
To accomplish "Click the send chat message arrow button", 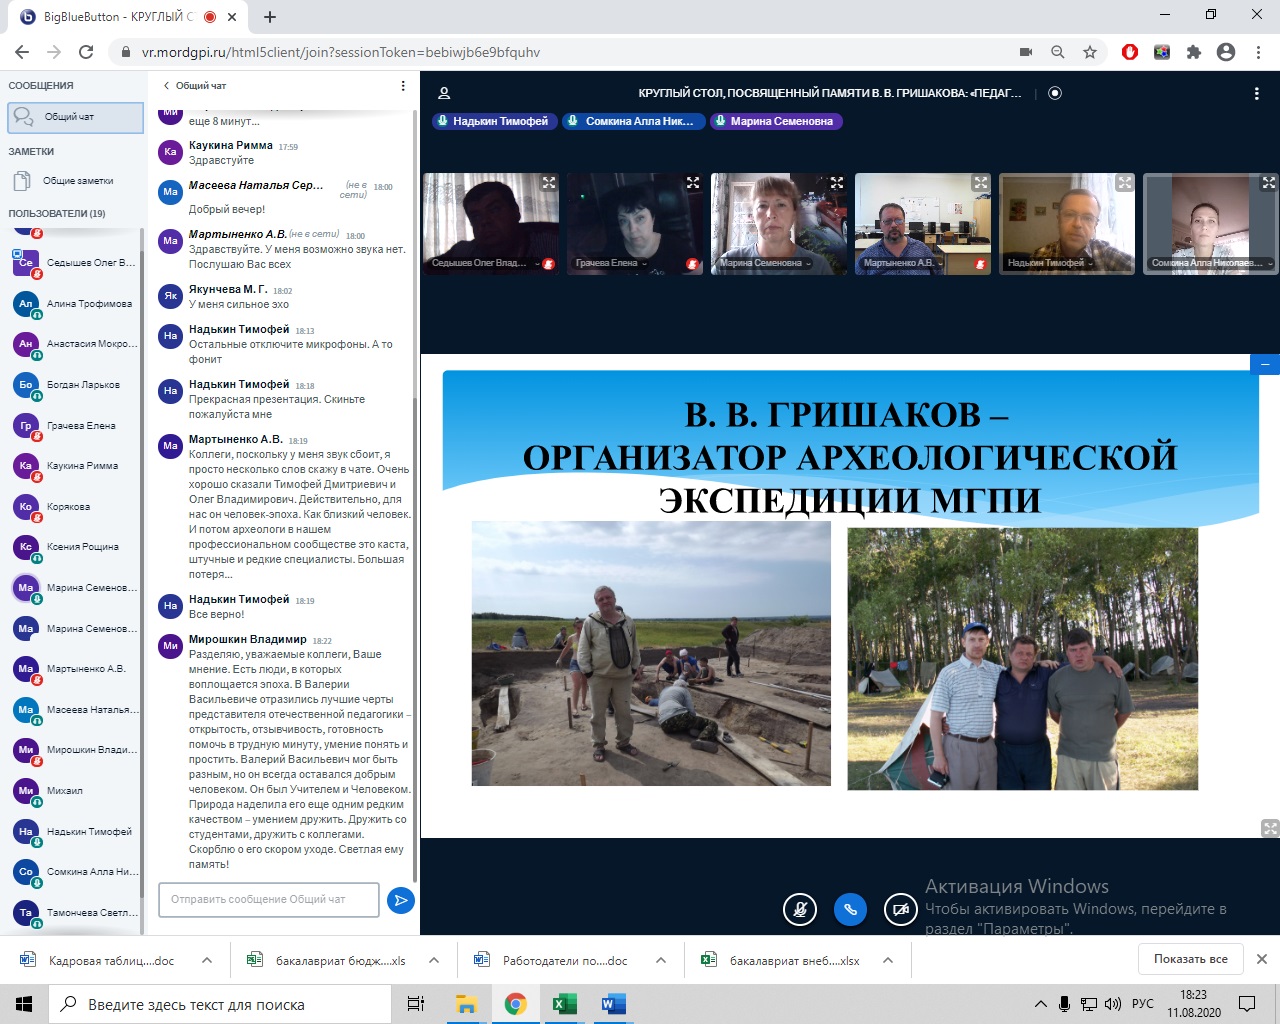I will point(400,900).
